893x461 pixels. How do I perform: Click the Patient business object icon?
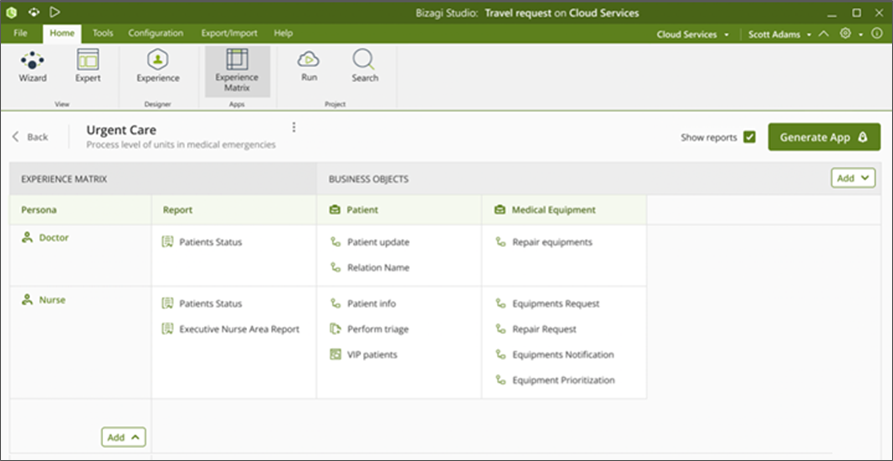(335, 210)
